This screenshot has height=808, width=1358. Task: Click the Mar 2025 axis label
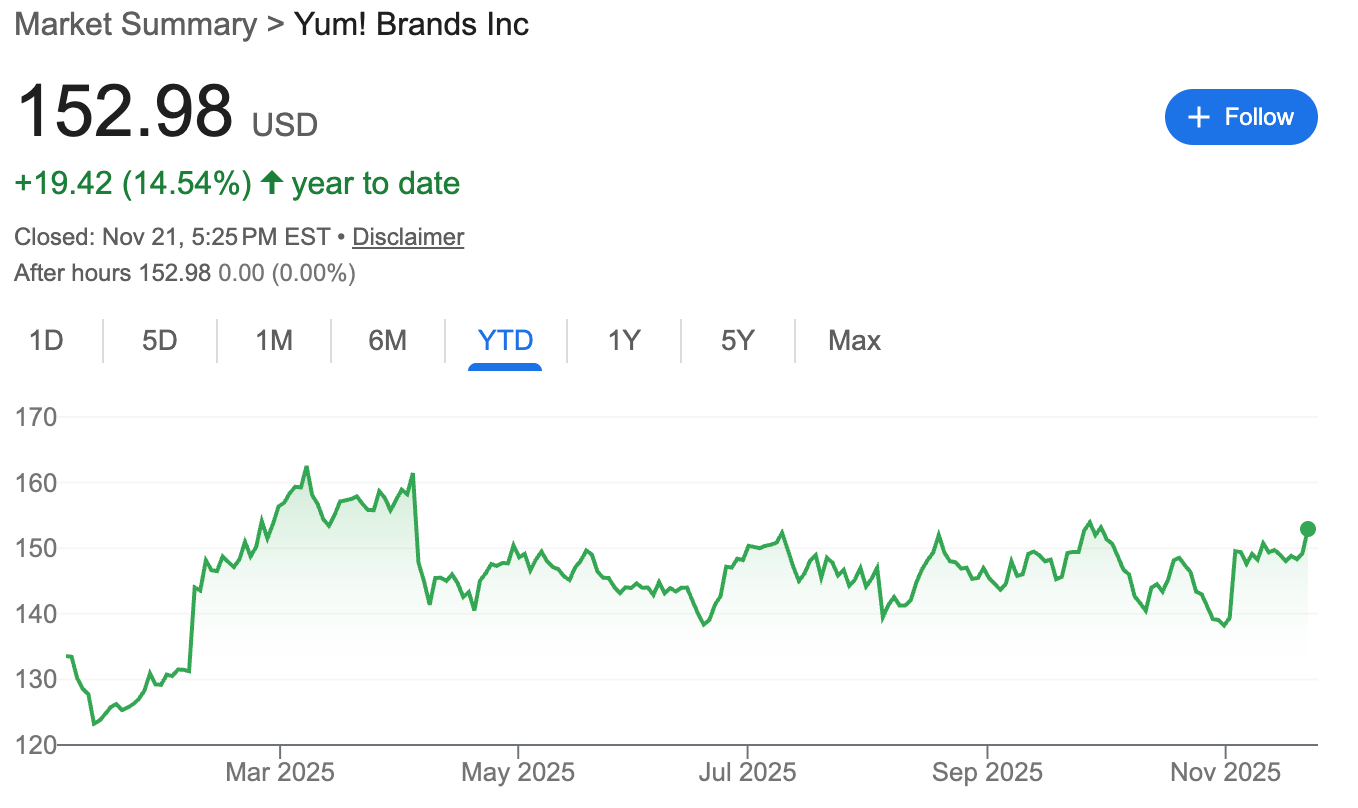point(280,773)
